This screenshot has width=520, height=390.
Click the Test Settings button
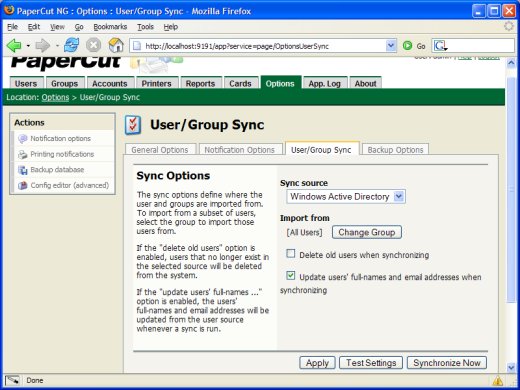coord(371,363)
